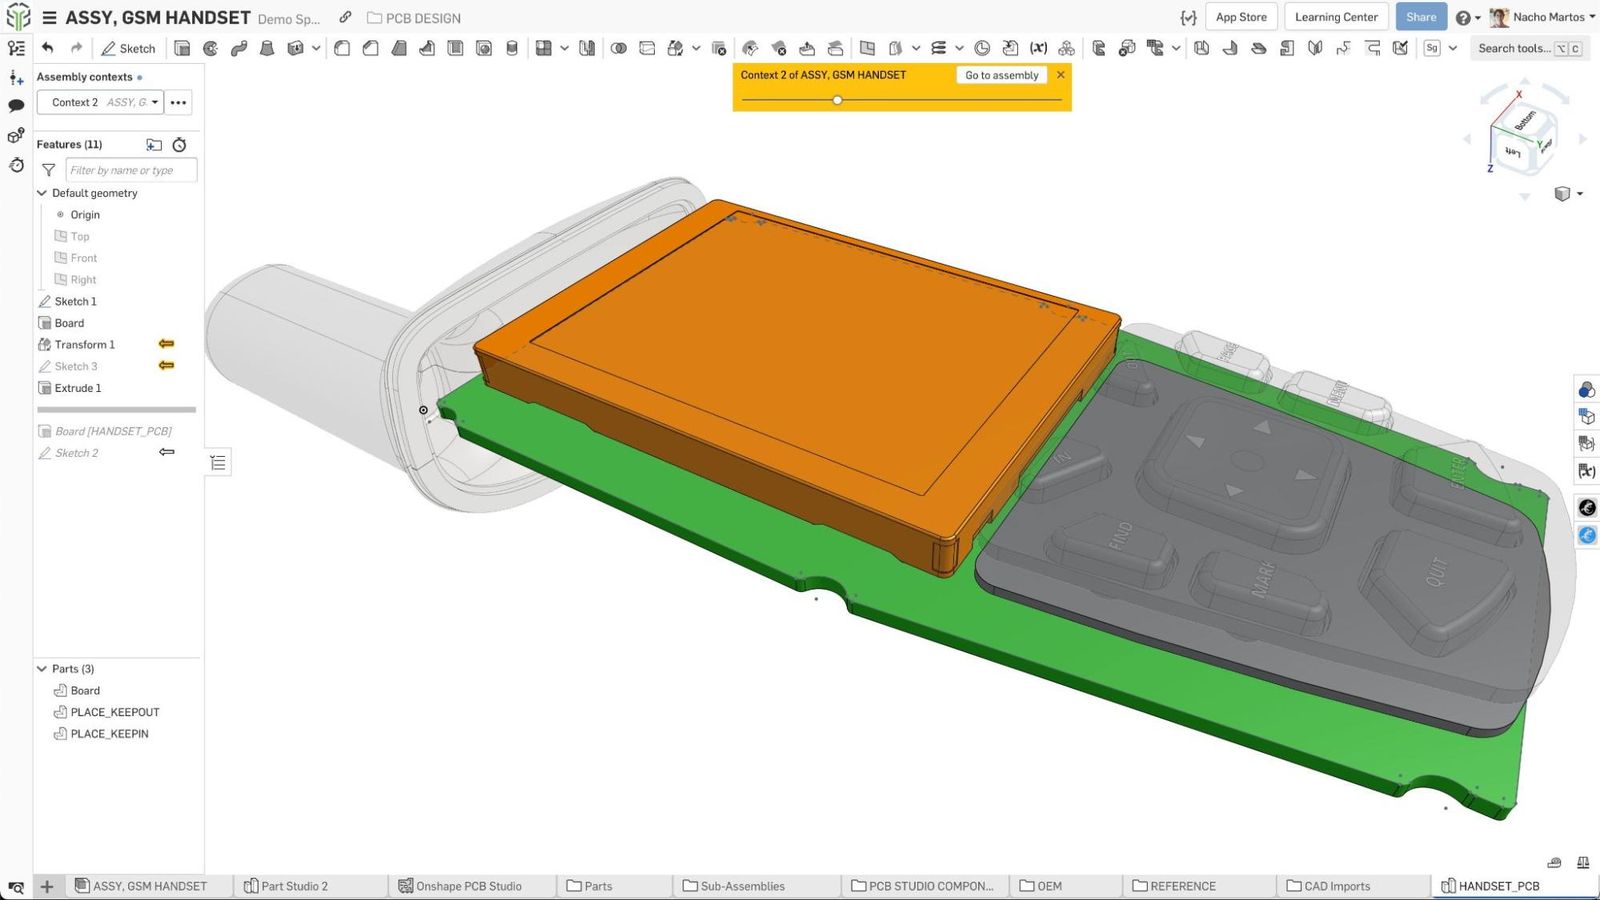Open the Variable (x) tool
1600x900 pixels.
pos(1038,48)
